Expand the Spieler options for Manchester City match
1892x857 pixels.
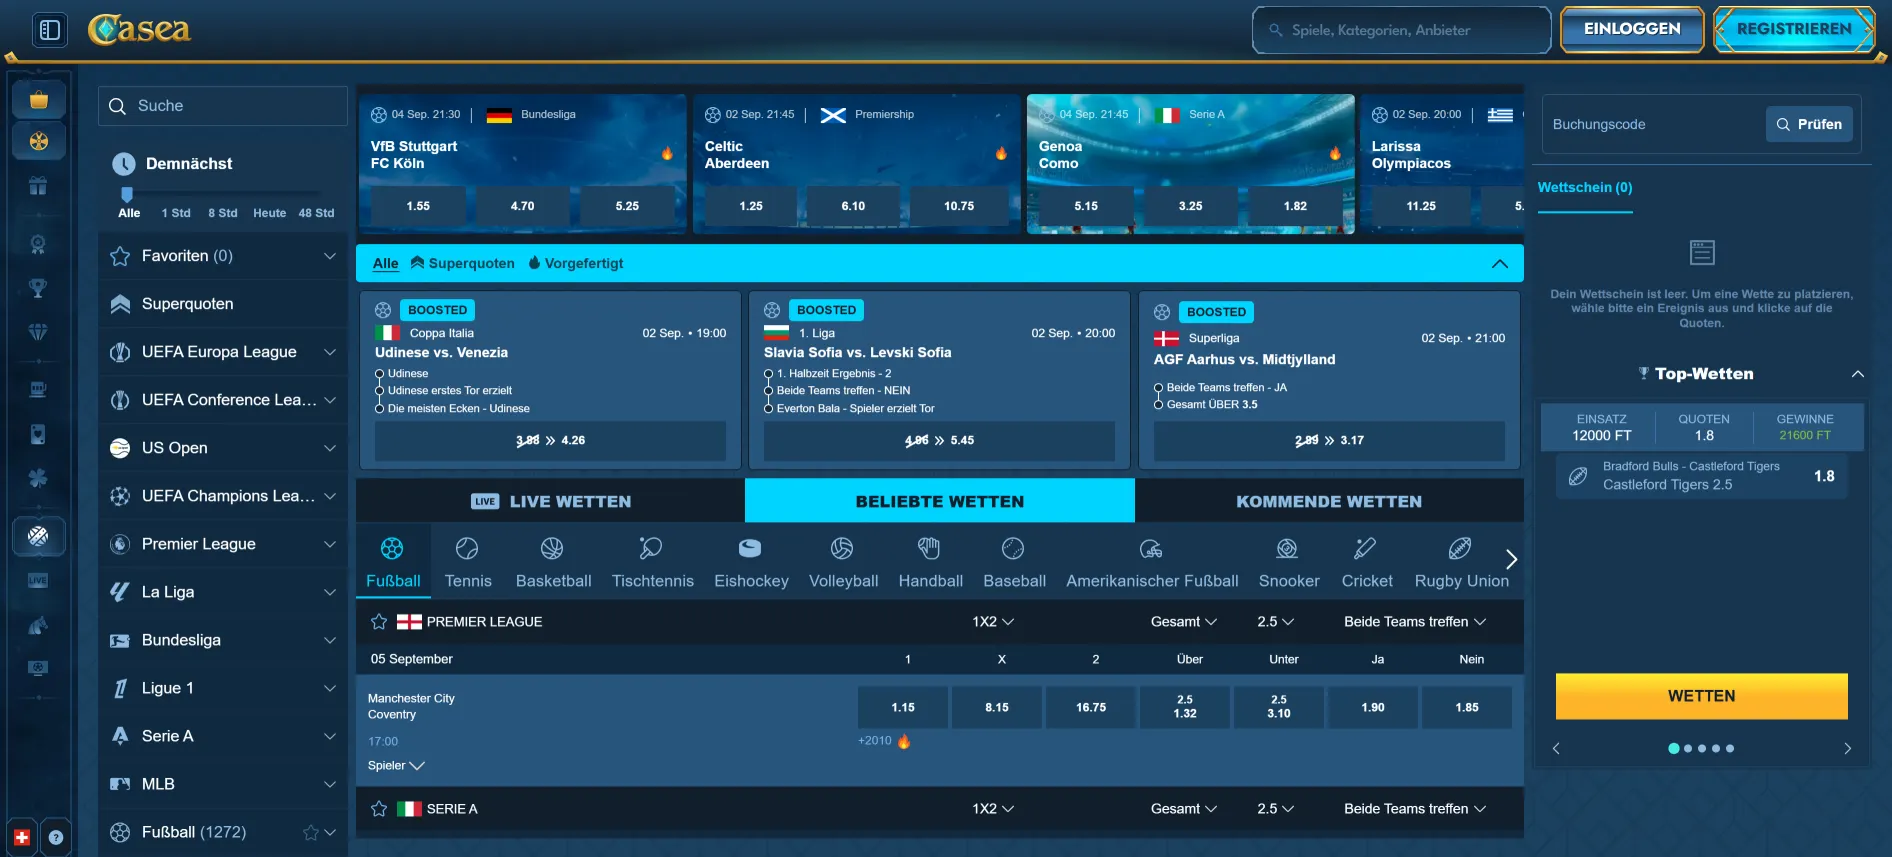tap(396, 766)
